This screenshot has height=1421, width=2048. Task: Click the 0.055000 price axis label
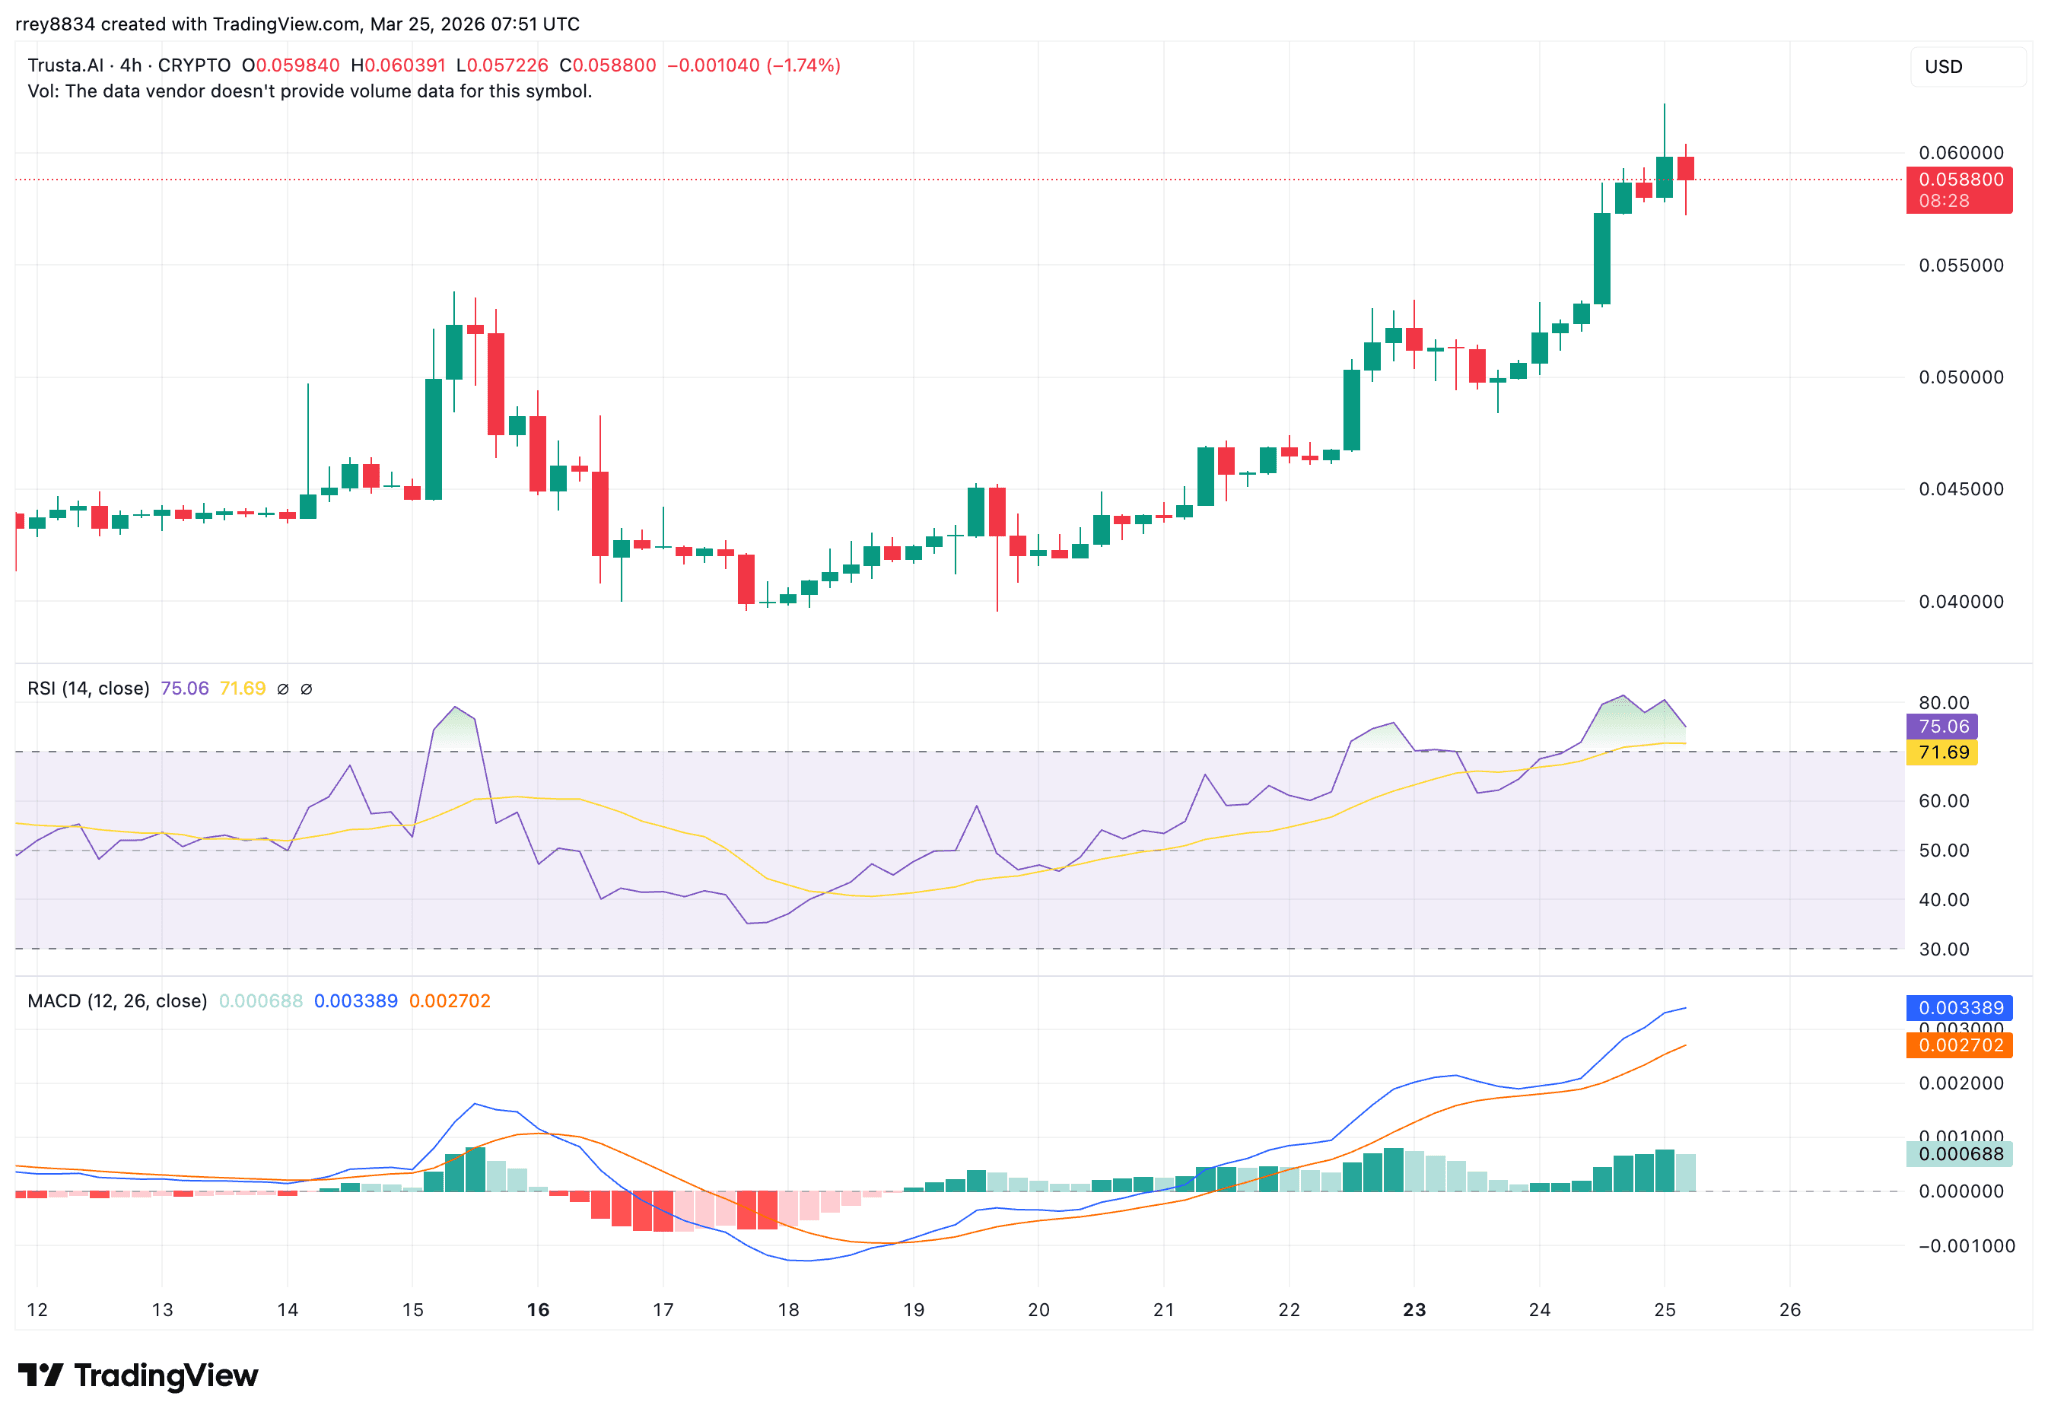(1961, 265)
